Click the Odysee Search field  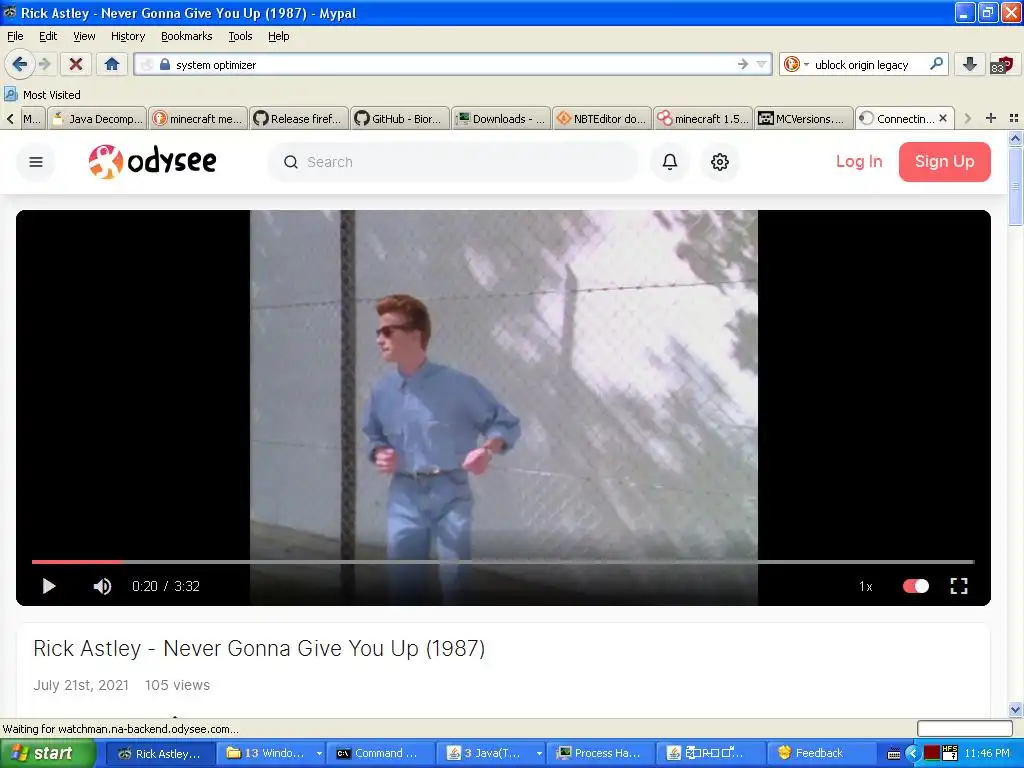point(453,162)
